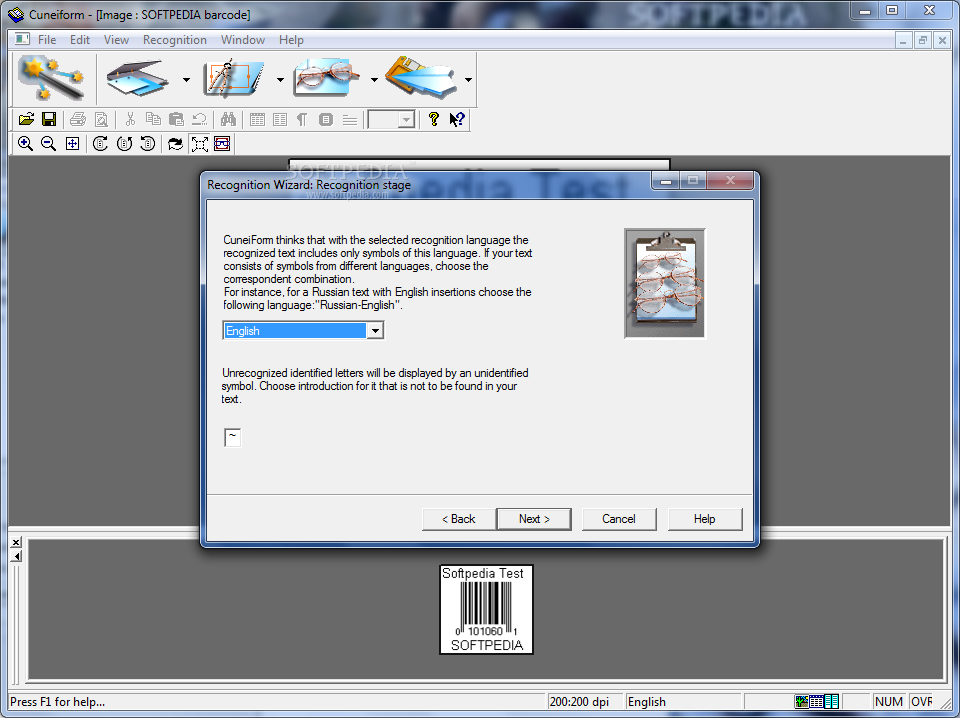Click the frame selection corners icon
This screenshot has height=718, width=960.
(200, 144)
